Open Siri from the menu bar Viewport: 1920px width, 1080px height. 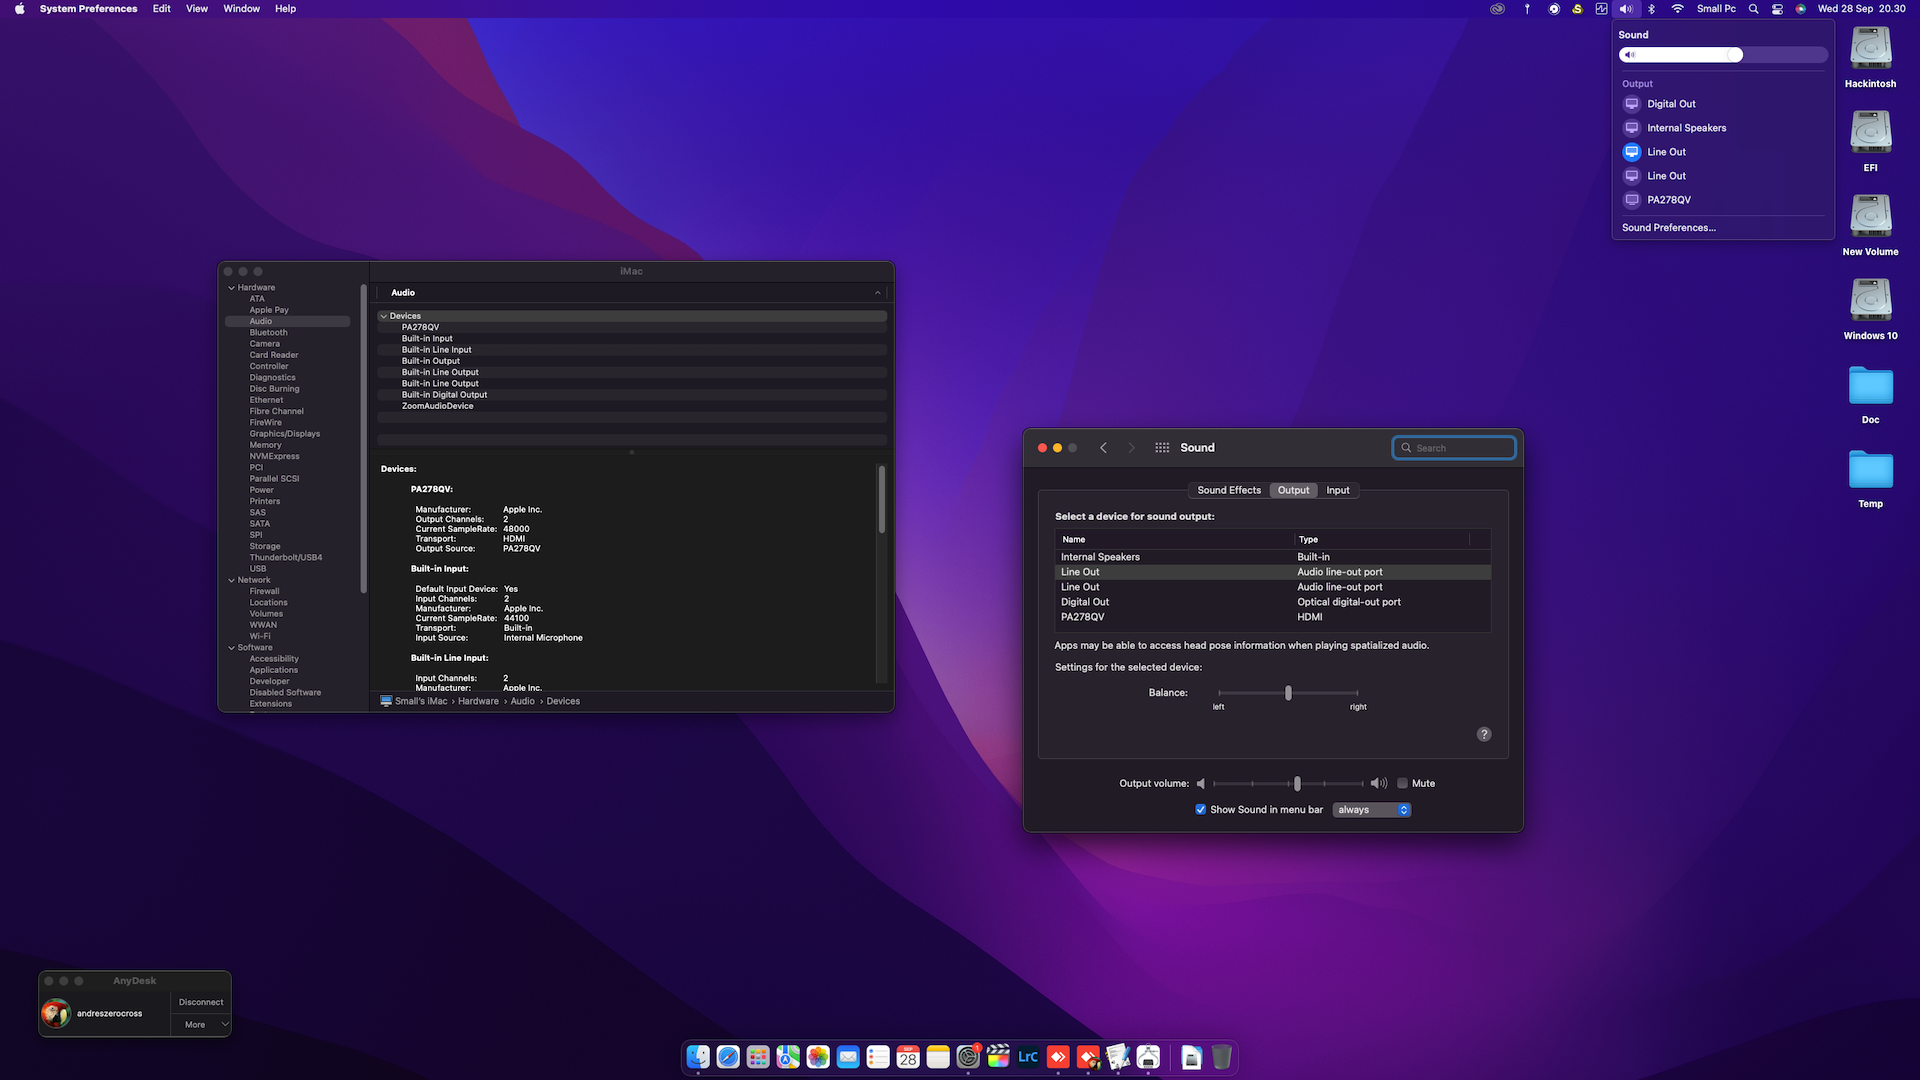(1800, 9)
